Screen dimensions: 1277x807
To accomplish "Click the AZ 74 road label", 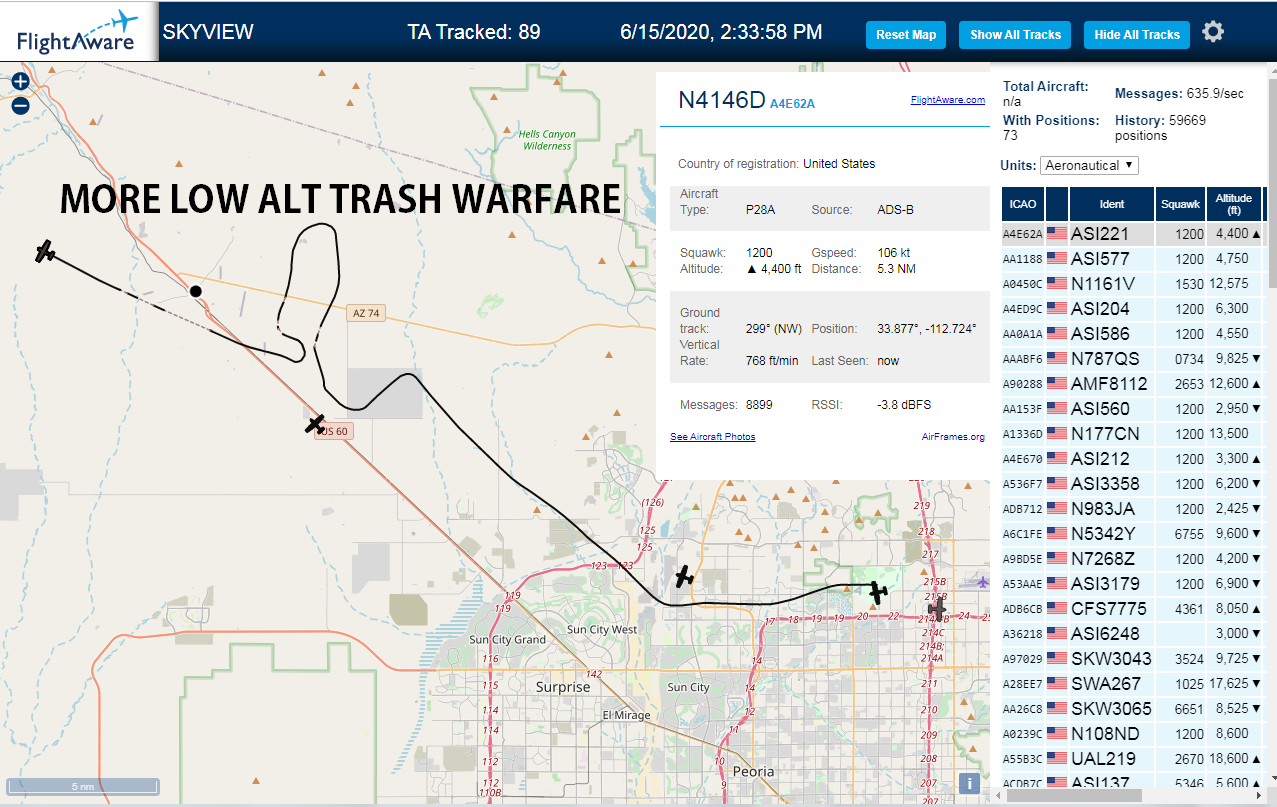I will 366,313.
